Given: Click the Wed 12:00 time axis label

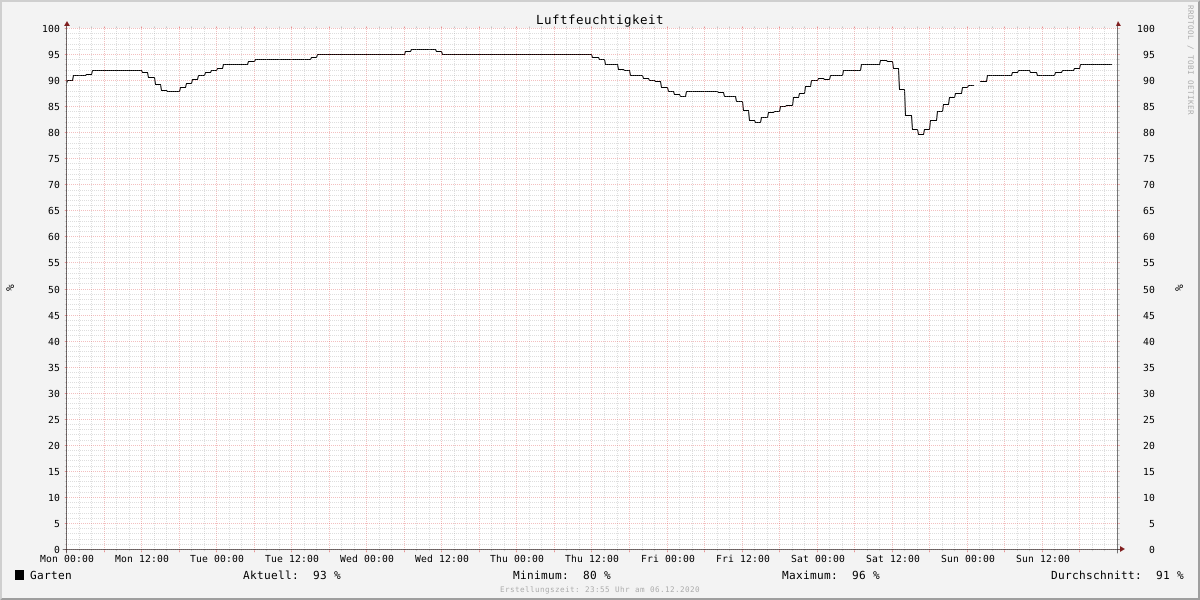Looking at the screenshot, I should tap(442, 559).
